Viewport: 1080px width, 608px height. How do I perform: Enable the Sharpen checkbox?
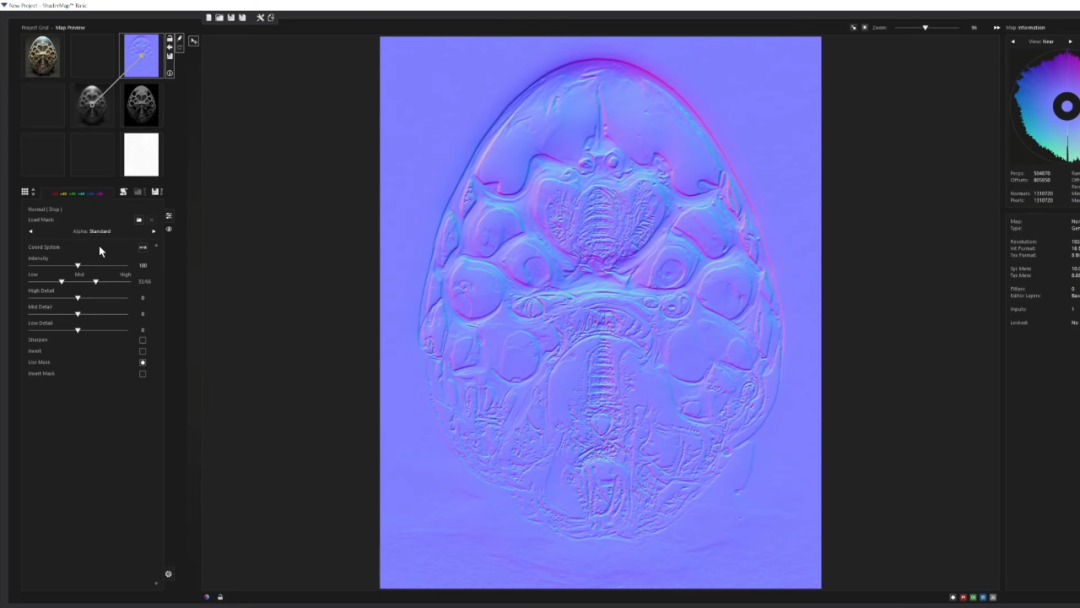pyautogui.click(x=143, y=340)
